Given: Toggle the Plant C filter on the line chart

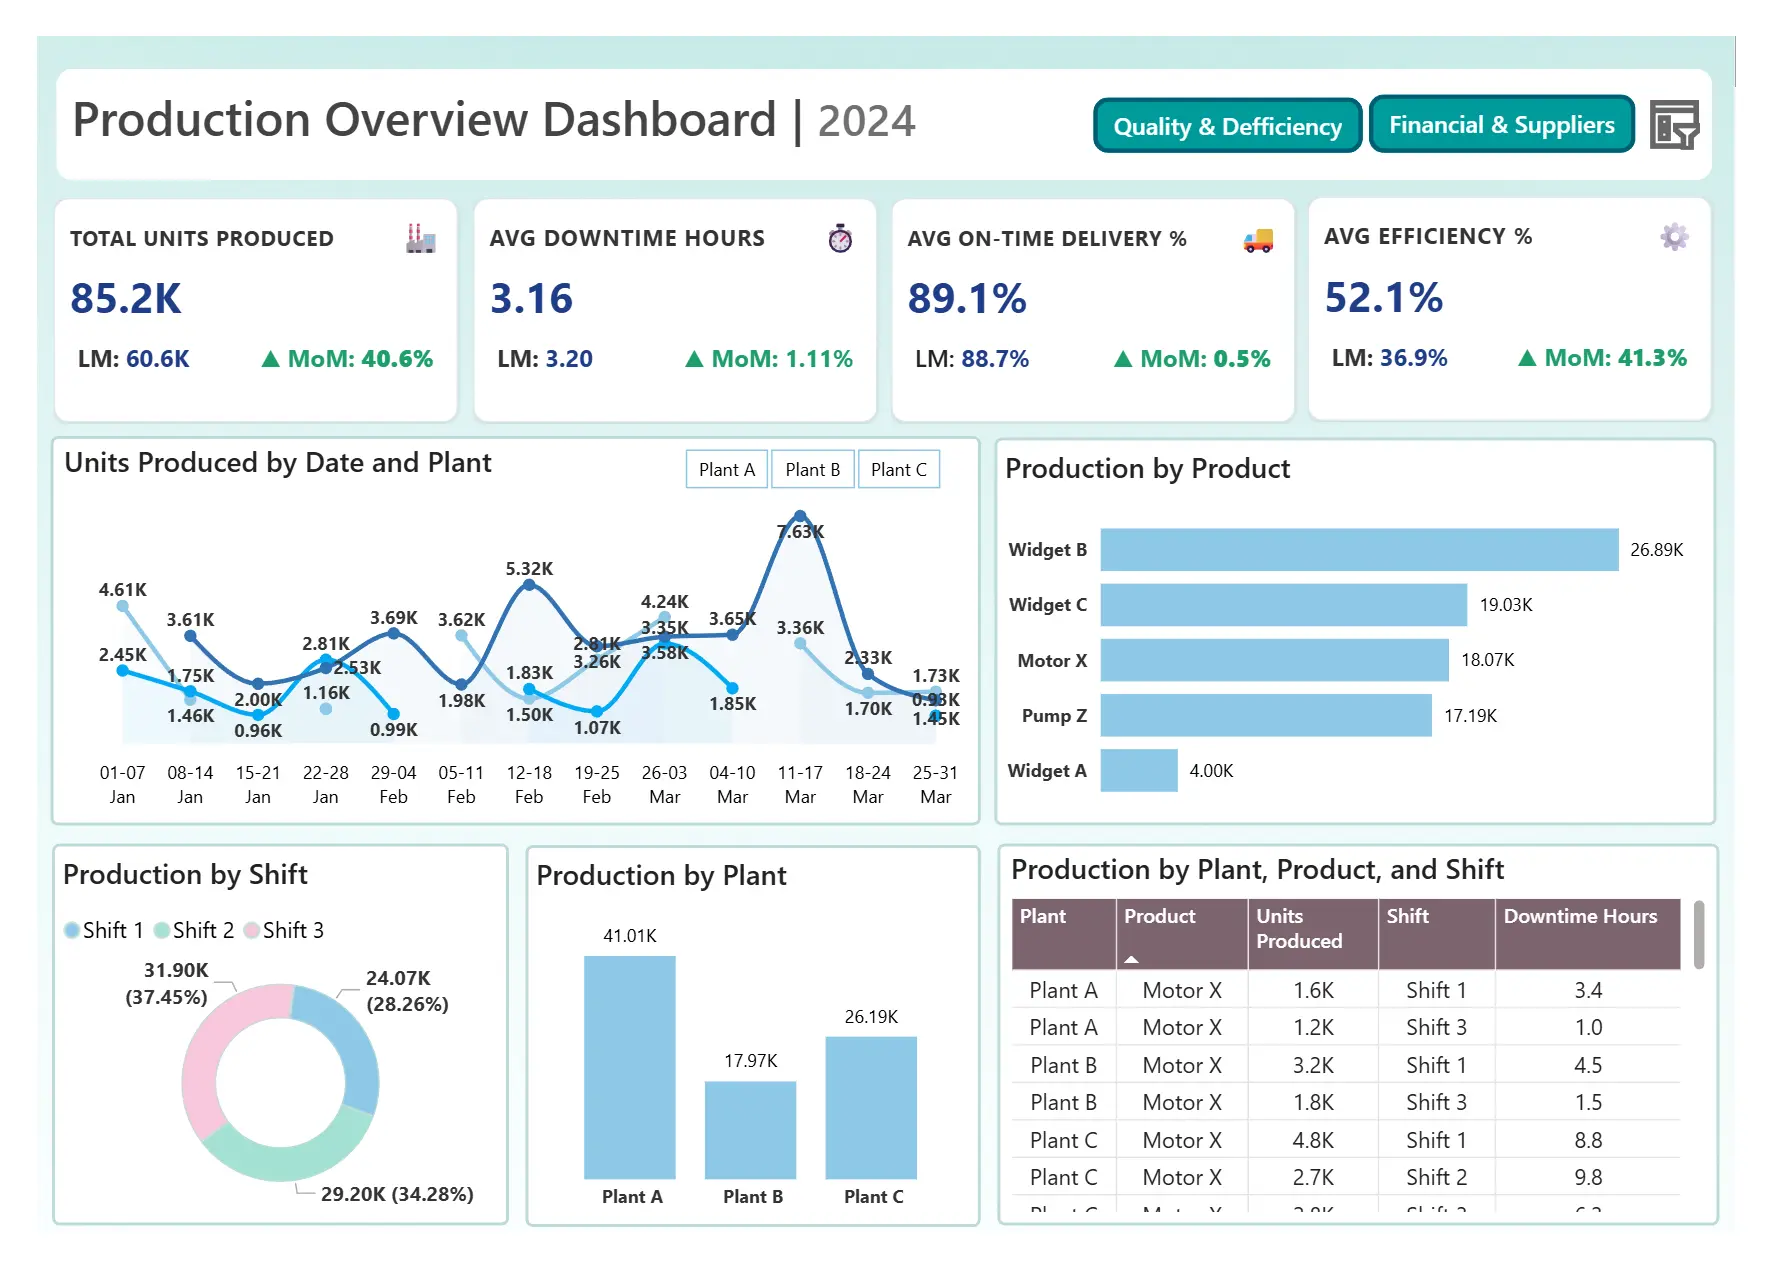Looking at the screenshot, I should coord(898,468).
